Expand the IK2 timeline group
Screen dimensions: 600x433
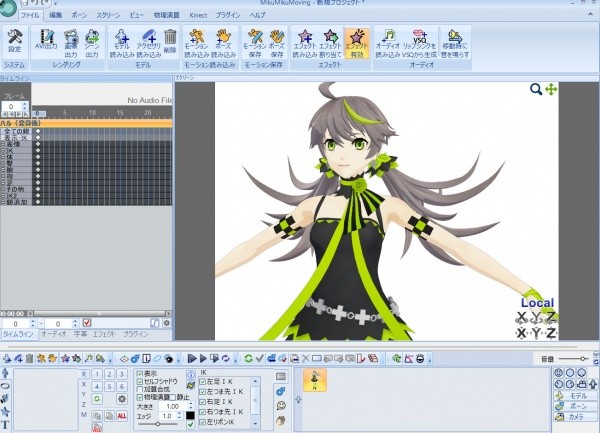[3, 195]
